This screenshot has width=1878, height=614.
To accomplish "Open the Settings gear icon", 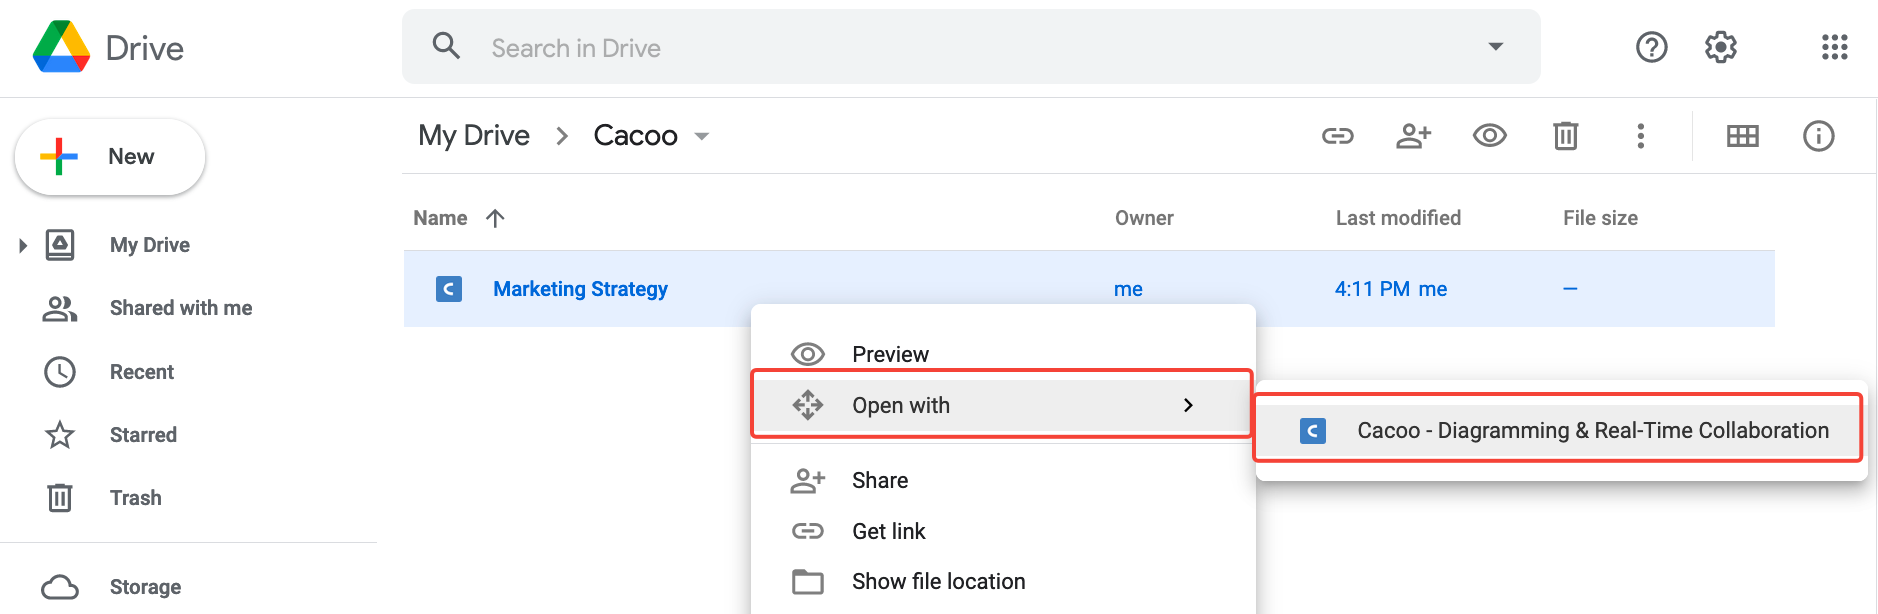I will 1720,47.
